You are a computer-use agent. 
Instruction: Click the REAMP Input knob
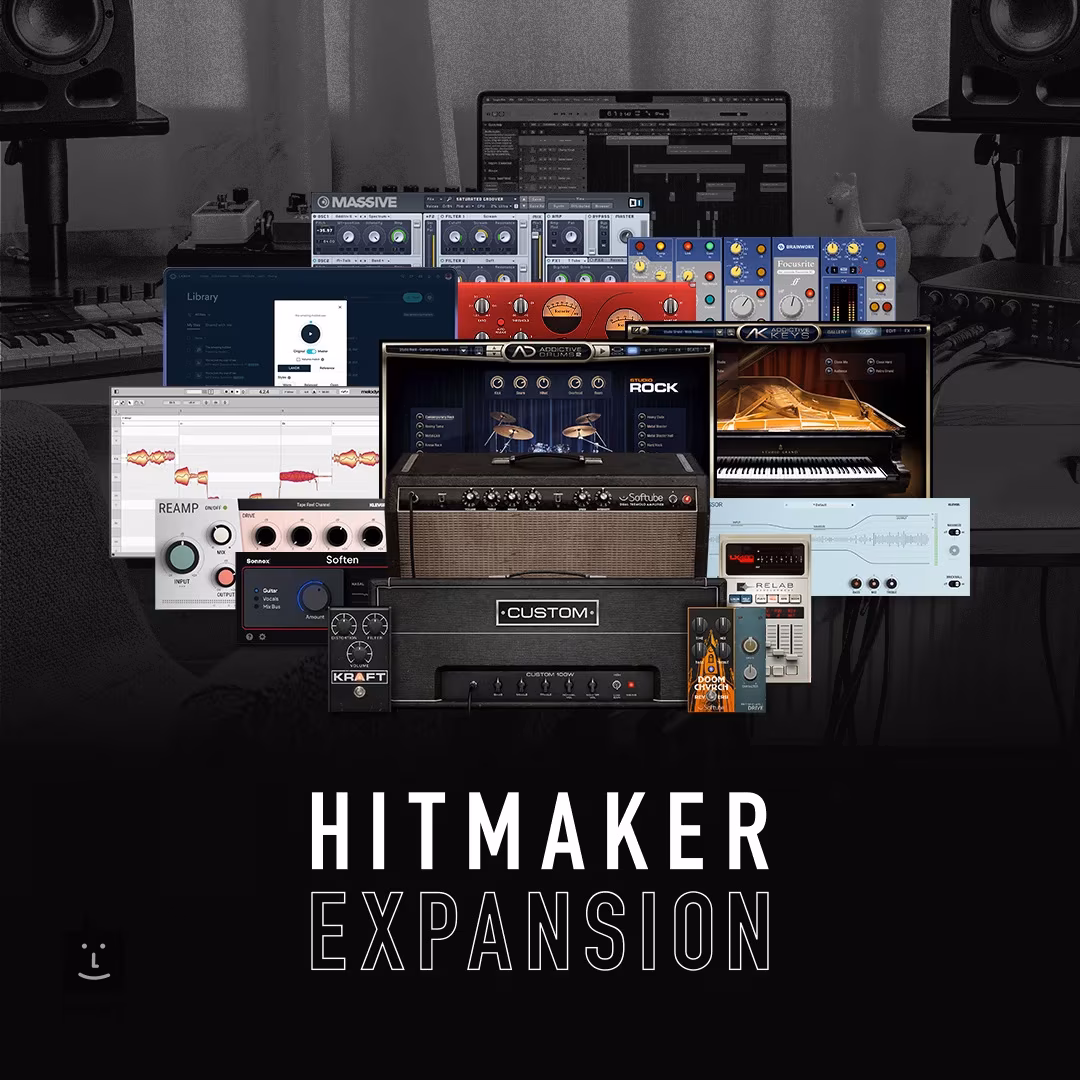point(182,556)
